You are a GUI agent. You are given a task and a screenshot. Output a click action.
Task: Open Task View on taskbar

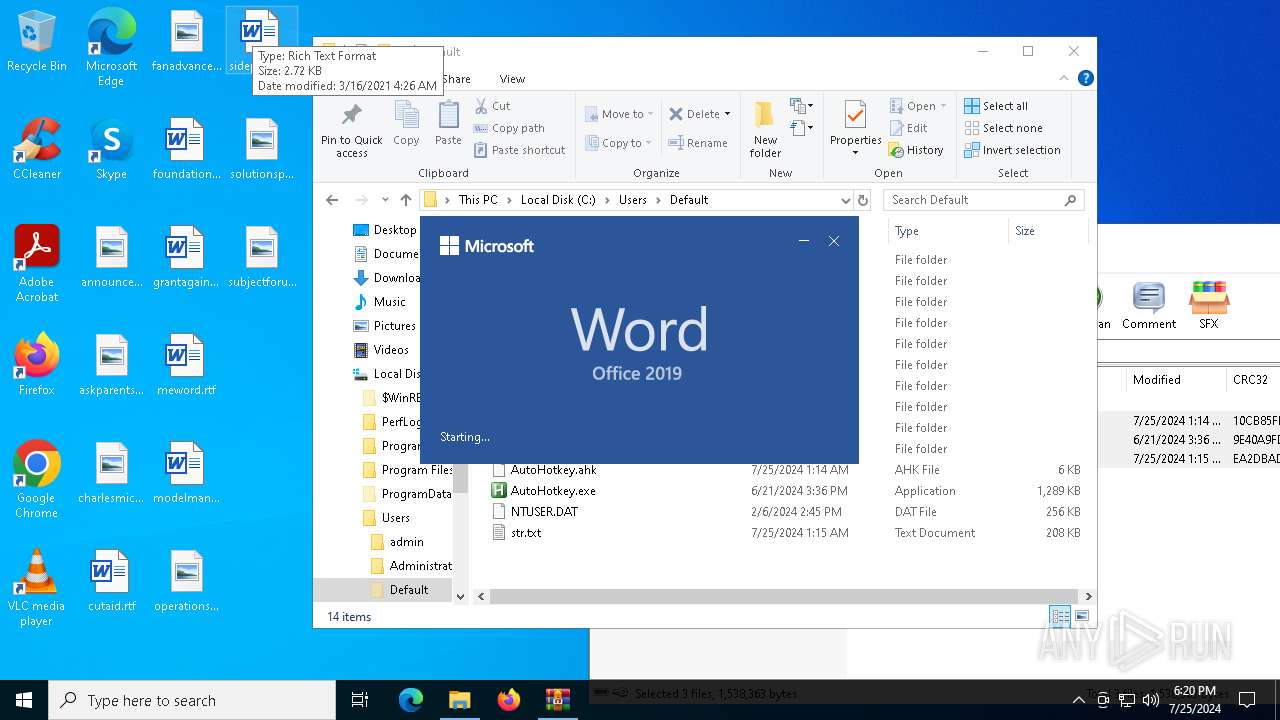point(360,700)
